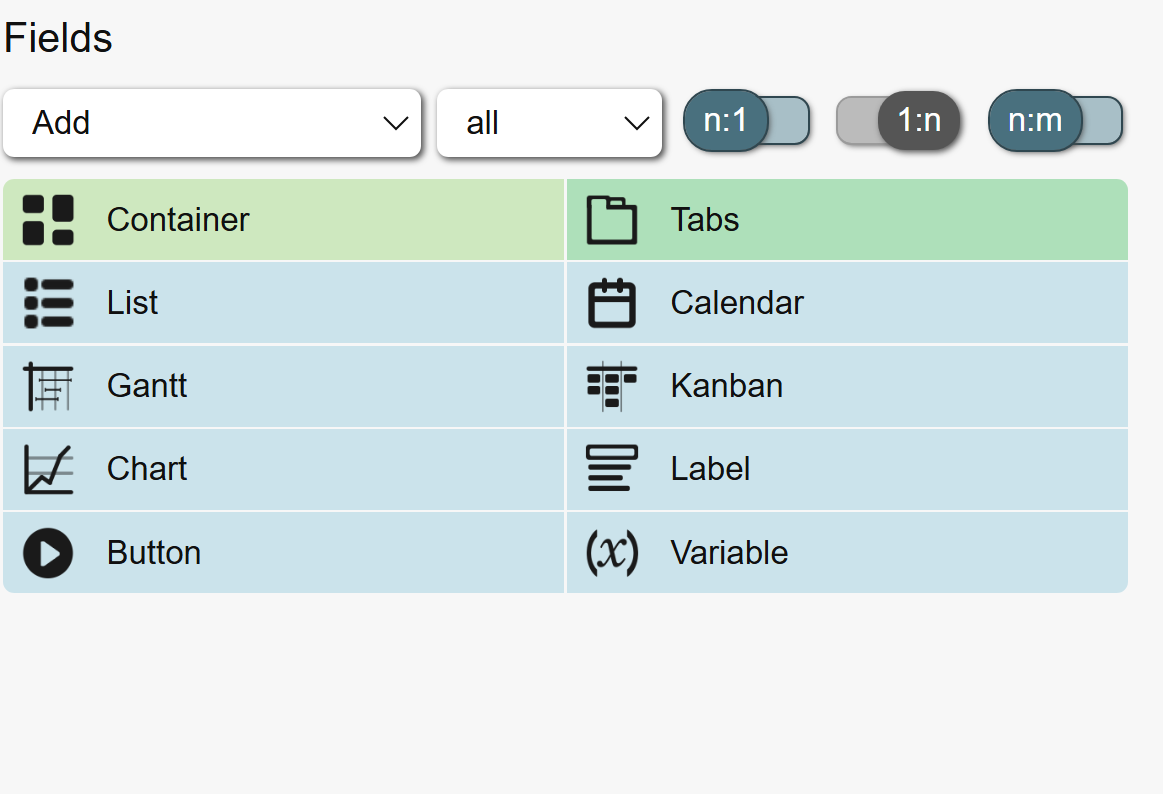Toggle the n:1 relation switch

tap(746, 121)
